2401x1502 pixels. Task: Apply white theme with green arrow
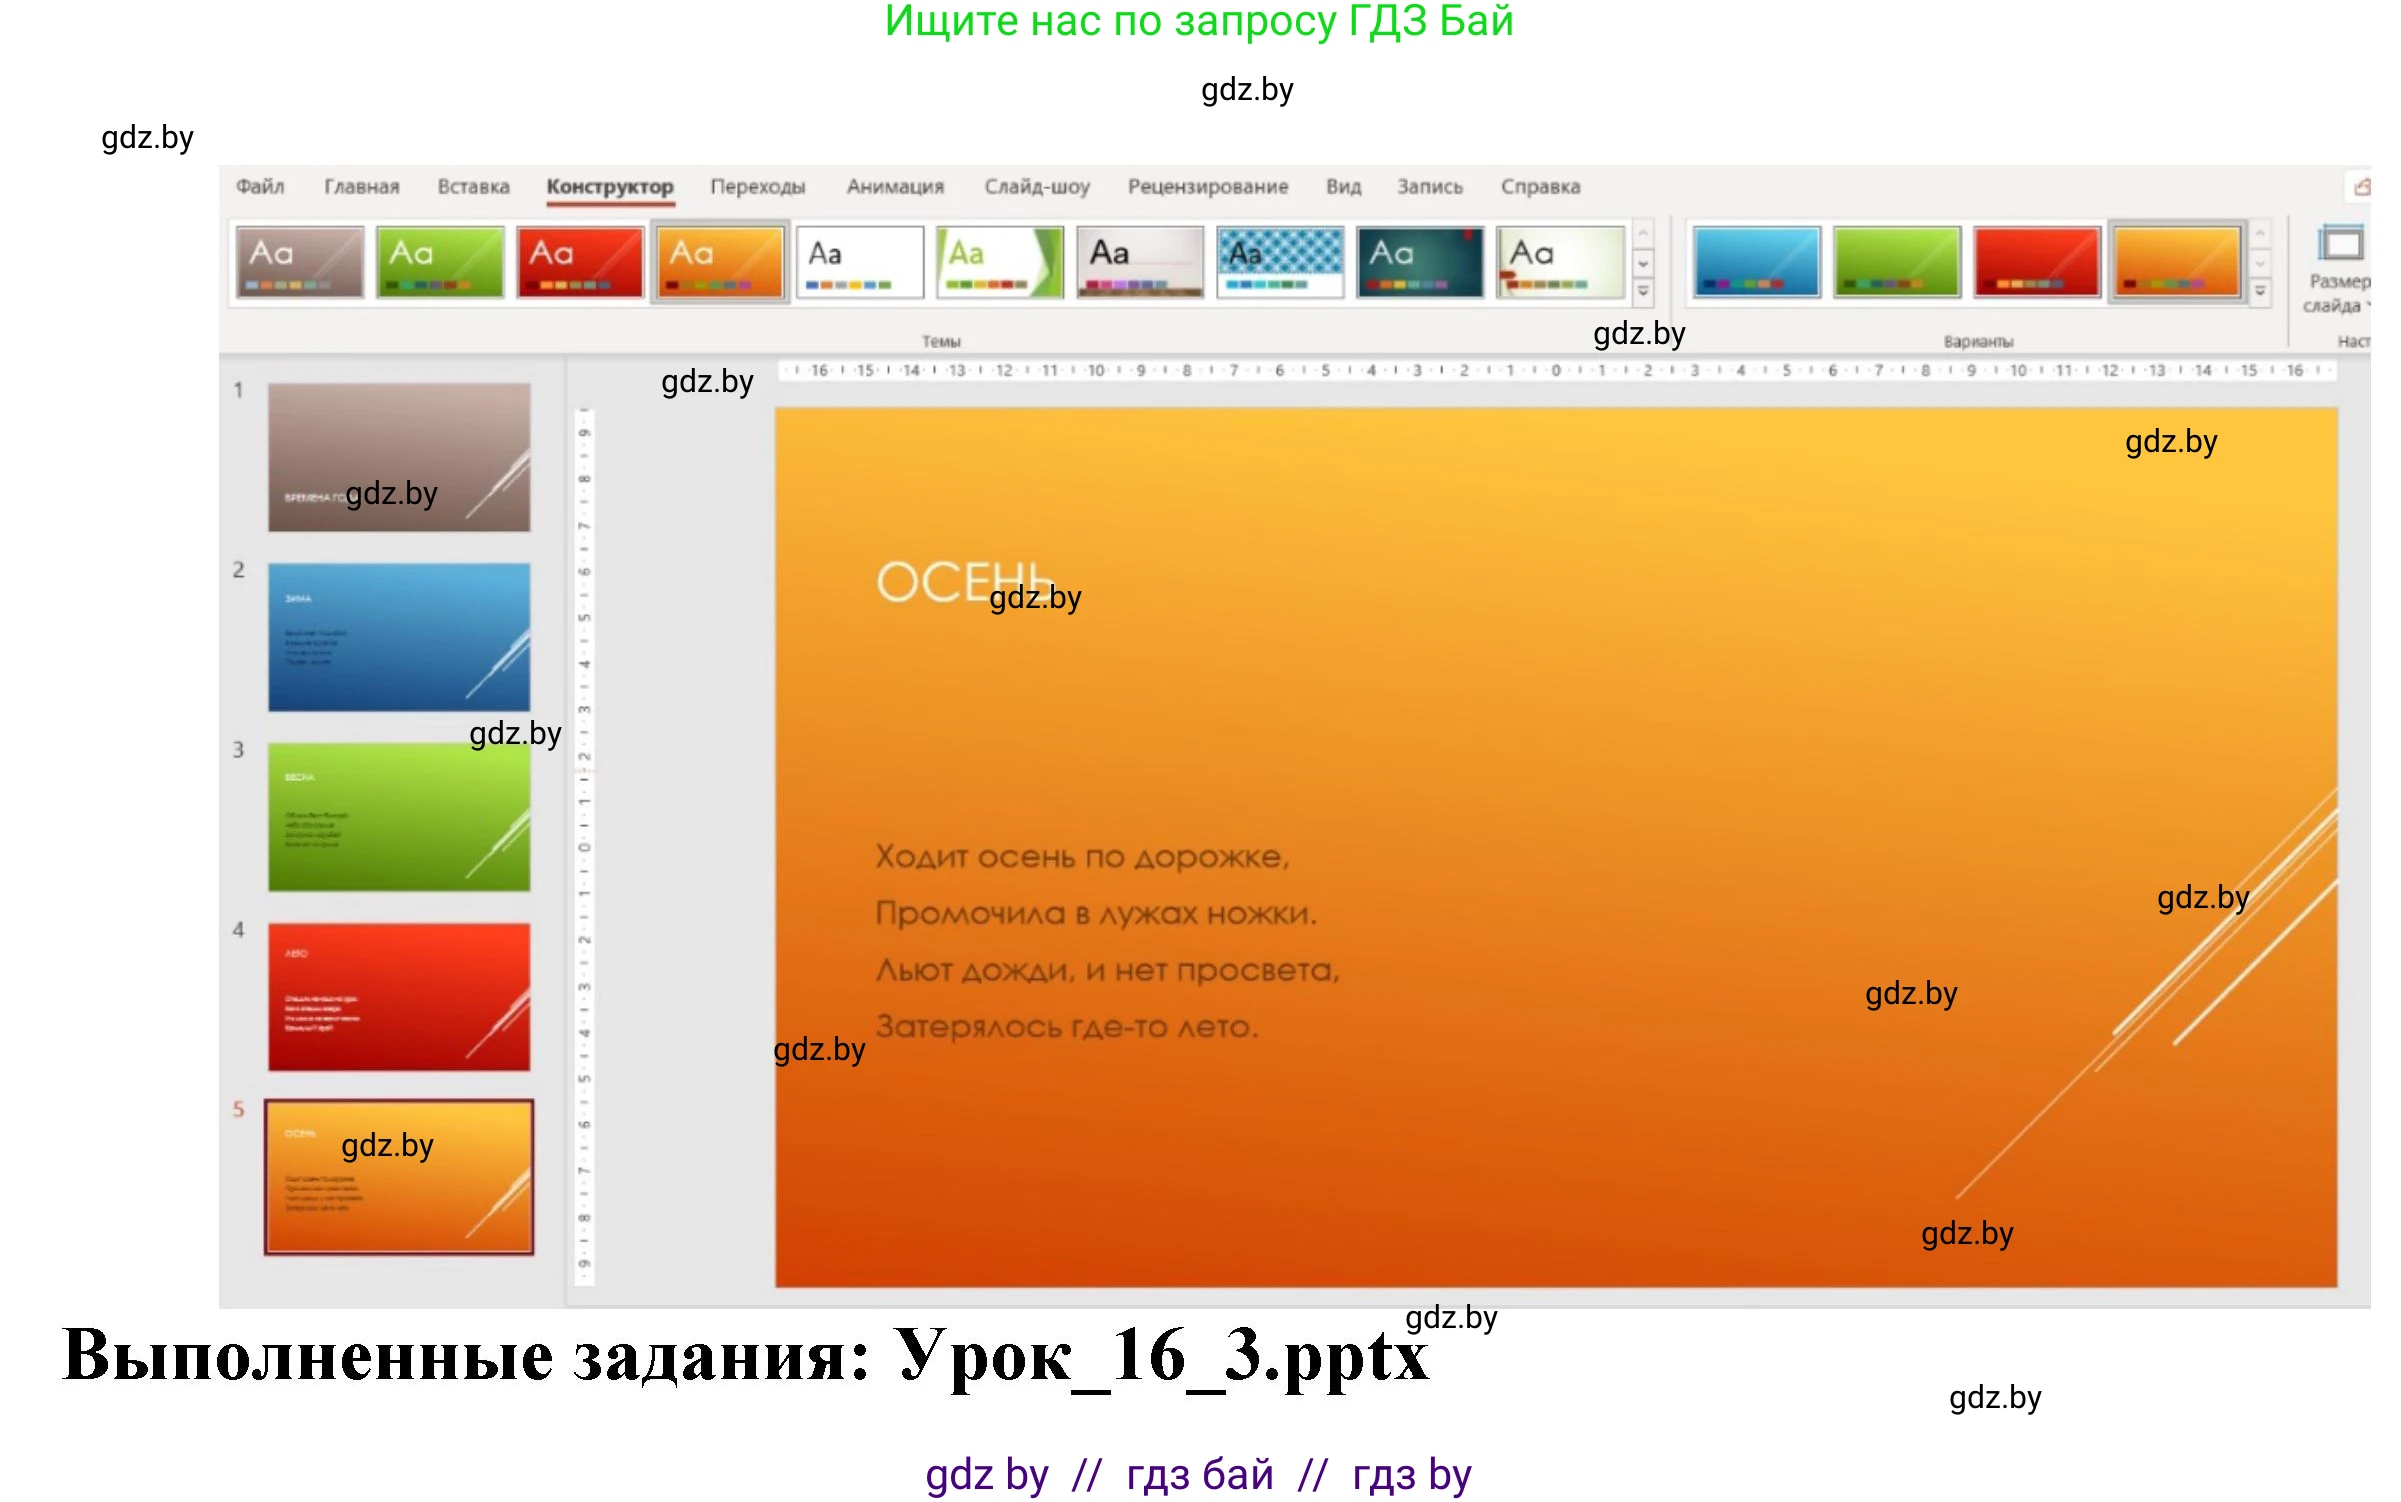(x=1000, y=262)
